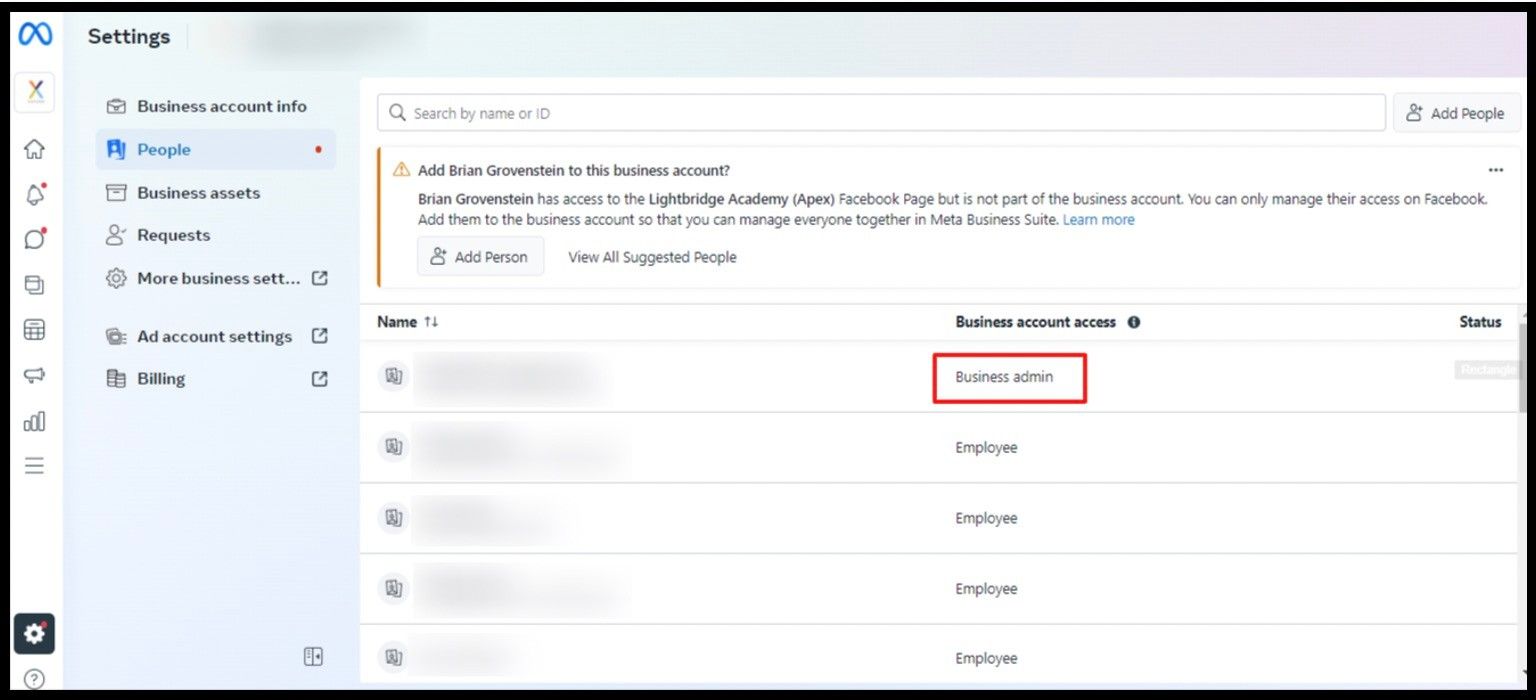Open Insights bar chart icon
1536x700 pixels.
pos(34,421)
